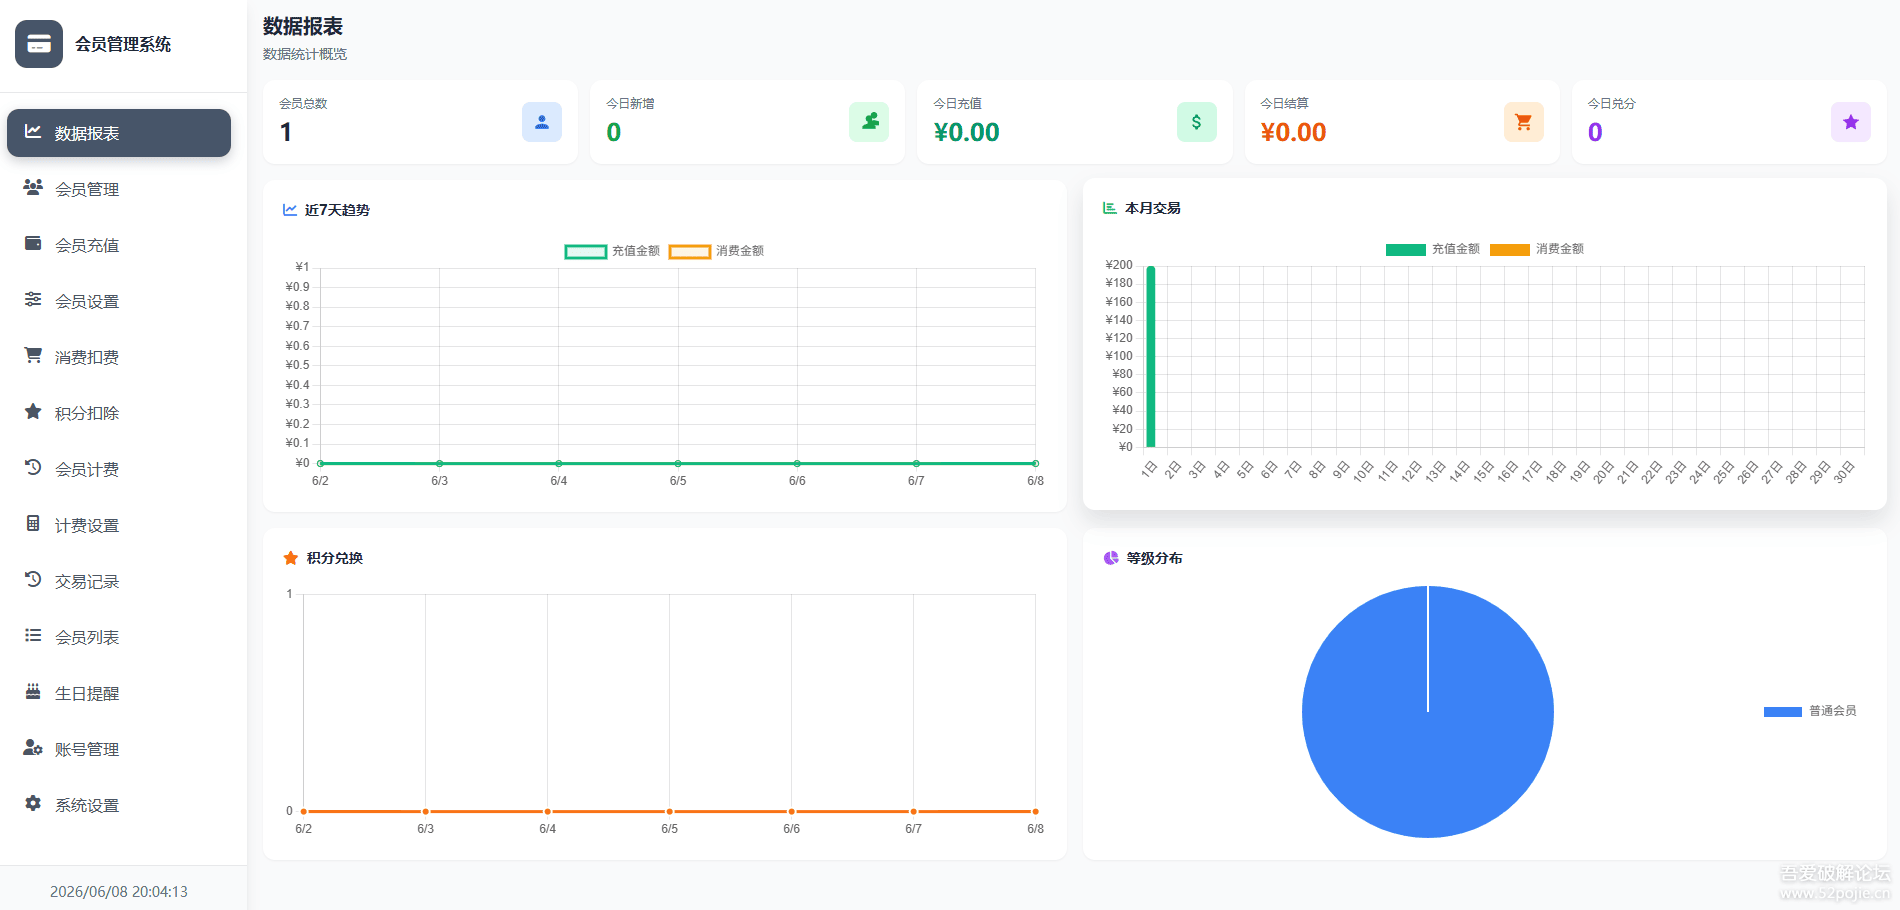This screenshot has width=1900, height=910.
Task: Open 会员设置 in the sidebar
Action: tap(119, 301)
